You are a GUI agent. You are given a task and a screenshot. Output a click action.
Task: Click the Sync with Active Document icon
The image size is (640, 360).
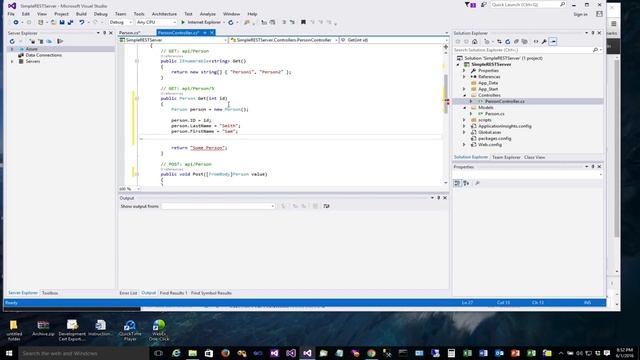[499, 42]
